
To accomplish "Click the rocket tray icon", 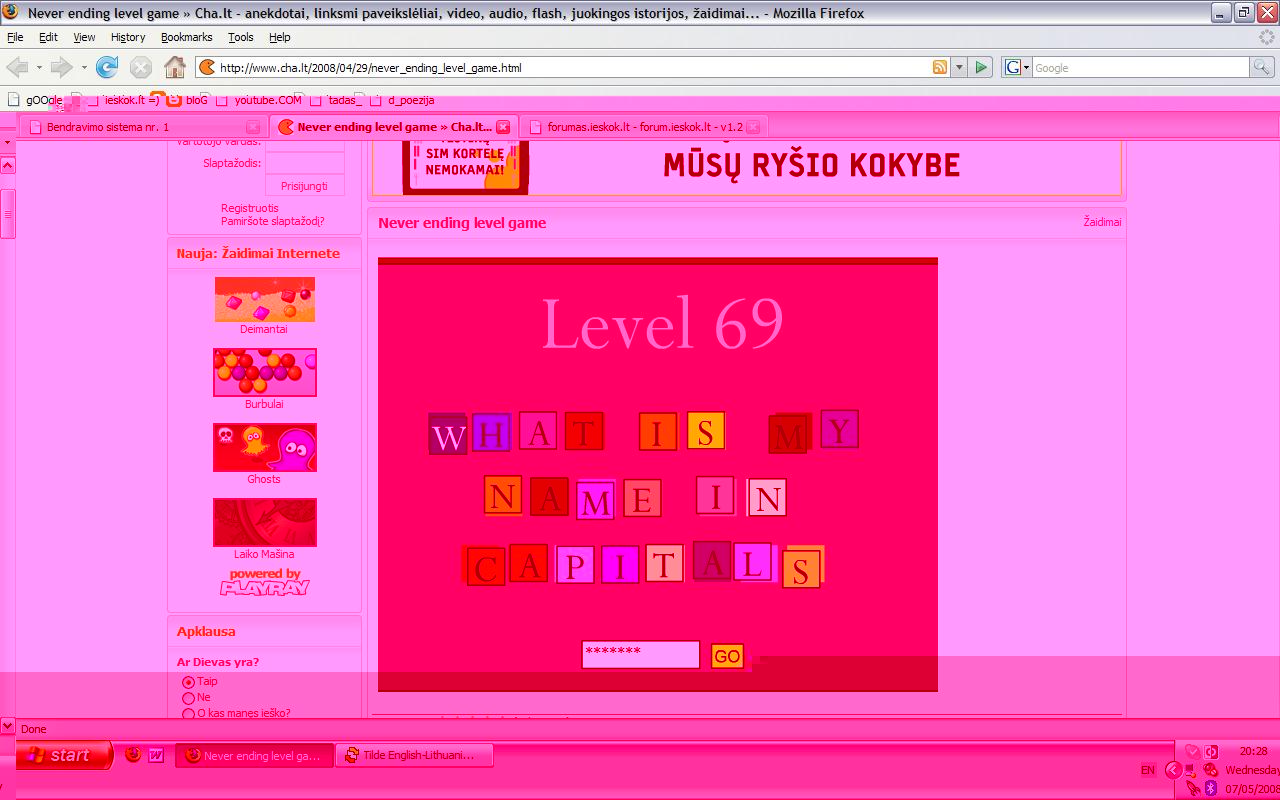I will 1192,788.
